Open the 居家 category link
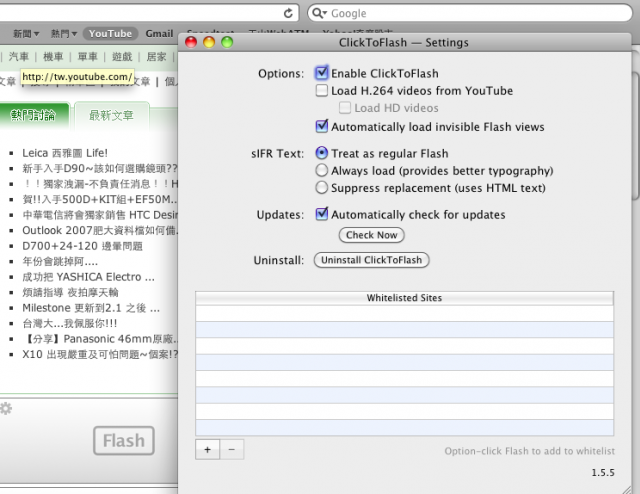The height and width of the screenshot is (494, 640). [x=156, y=56]
